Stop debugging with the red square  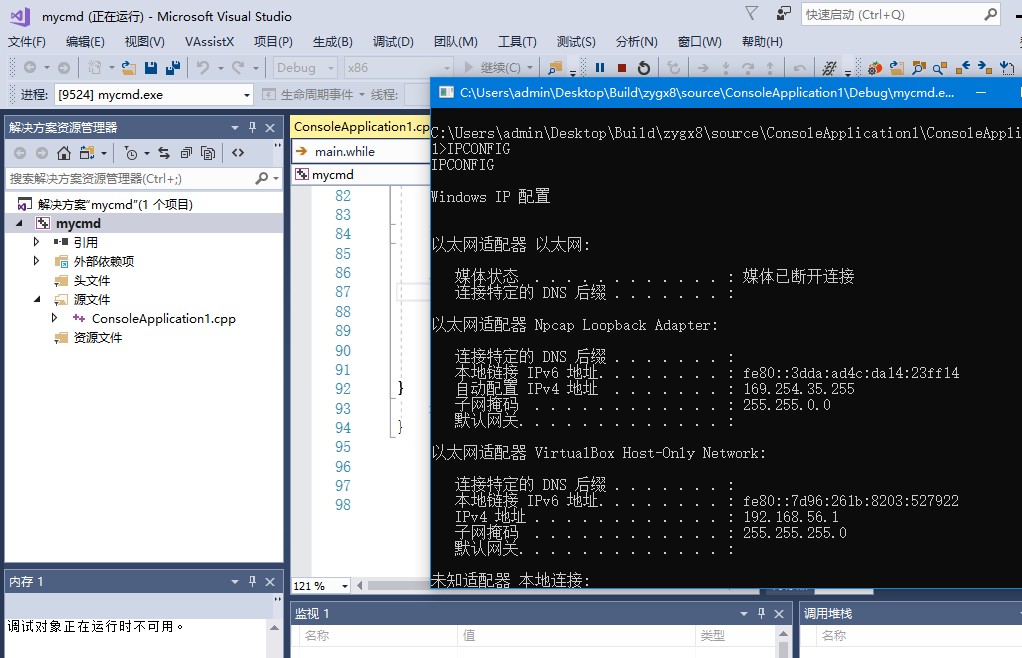pos(622,68)
